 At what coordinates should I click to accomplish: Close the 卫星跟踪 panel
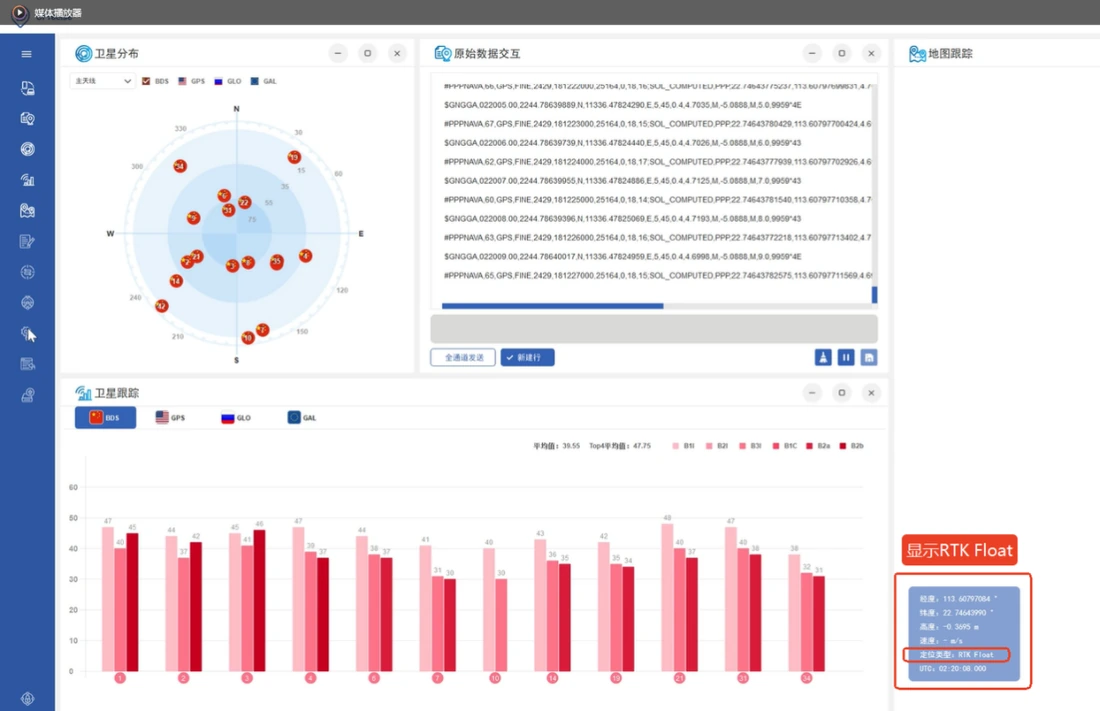871,393
